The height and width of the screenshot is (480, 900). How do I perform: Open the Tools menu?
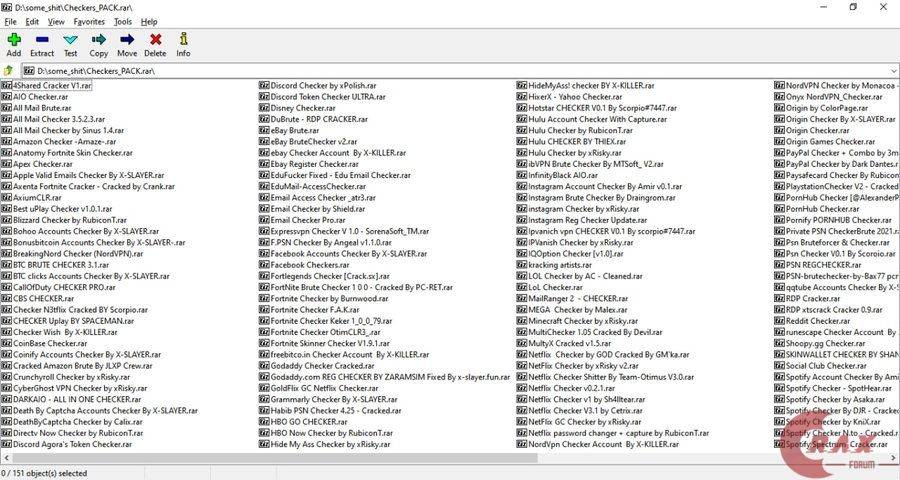(123, 22)
